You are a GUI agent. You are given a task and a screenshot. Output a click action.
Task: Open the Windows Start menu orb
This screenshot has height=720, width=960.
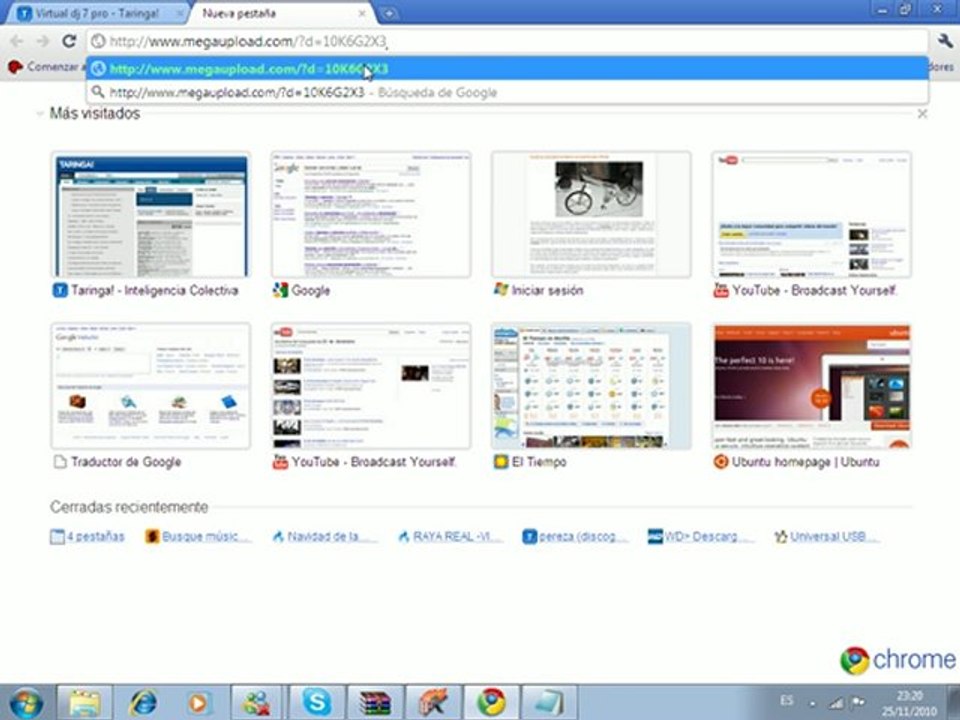tap(26, 703)
